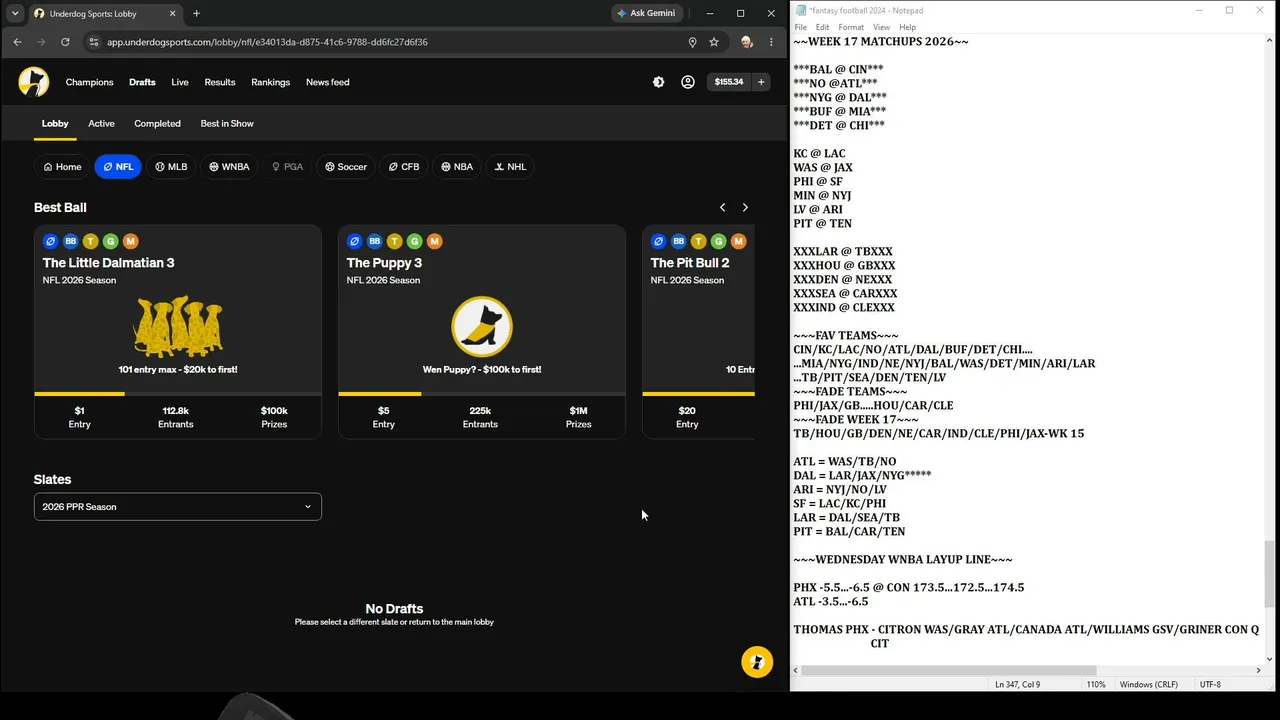Open the Rankings nav item
Screen dimensions: 1280x720
point(271,82)
